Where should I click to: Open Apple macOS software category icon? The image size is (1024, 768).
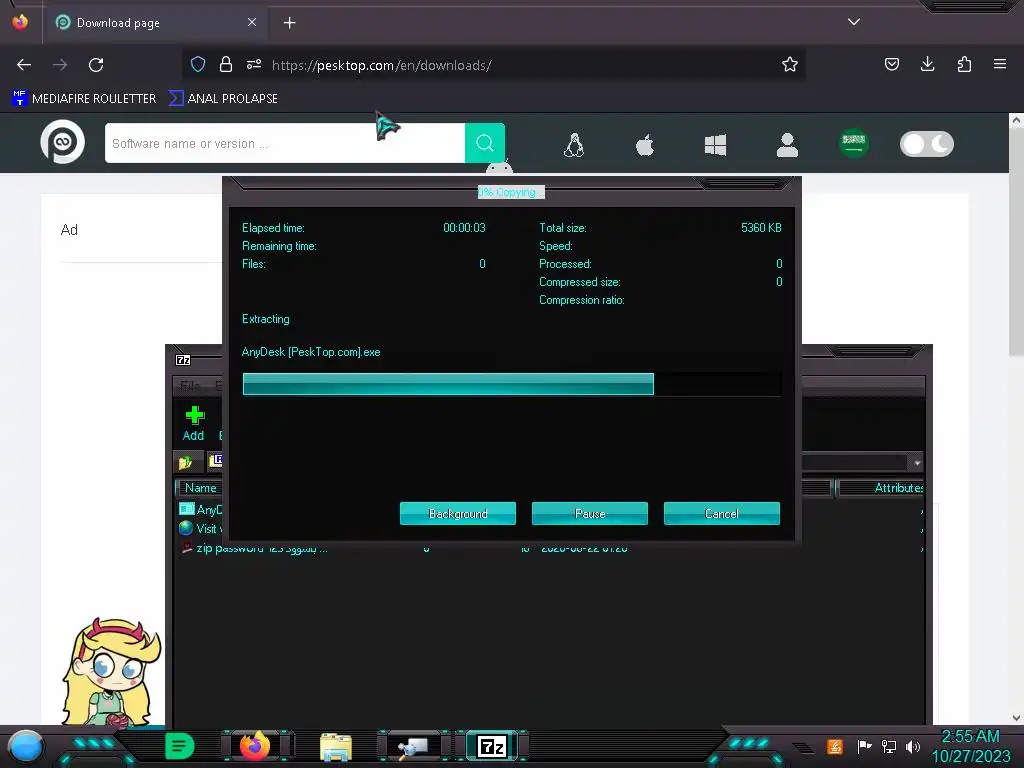(x=645, y=145)
